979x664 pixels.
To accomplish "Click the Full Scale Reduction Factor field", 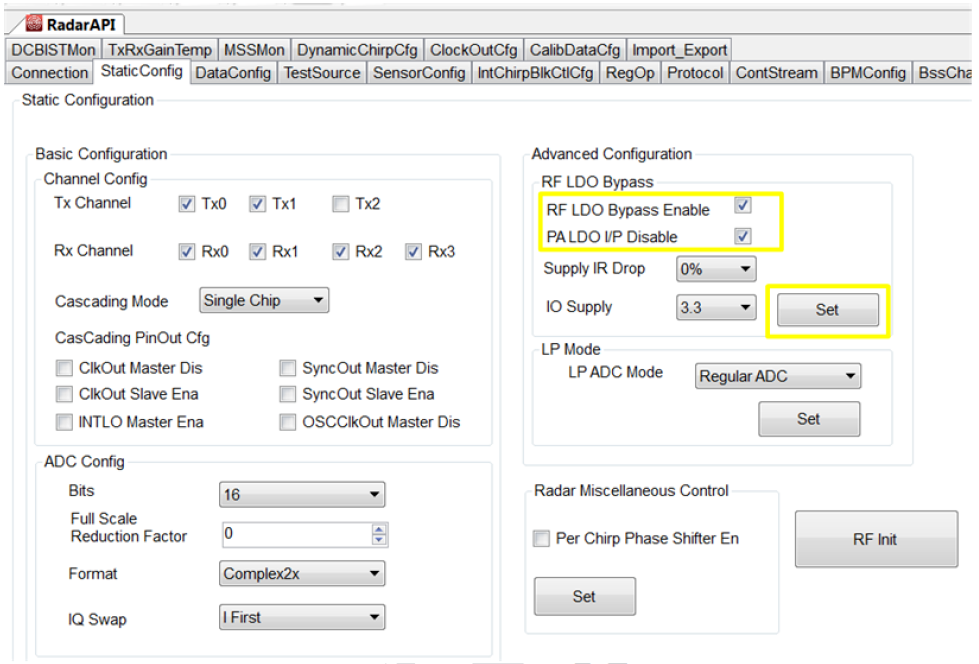I will tap(295, 535).
